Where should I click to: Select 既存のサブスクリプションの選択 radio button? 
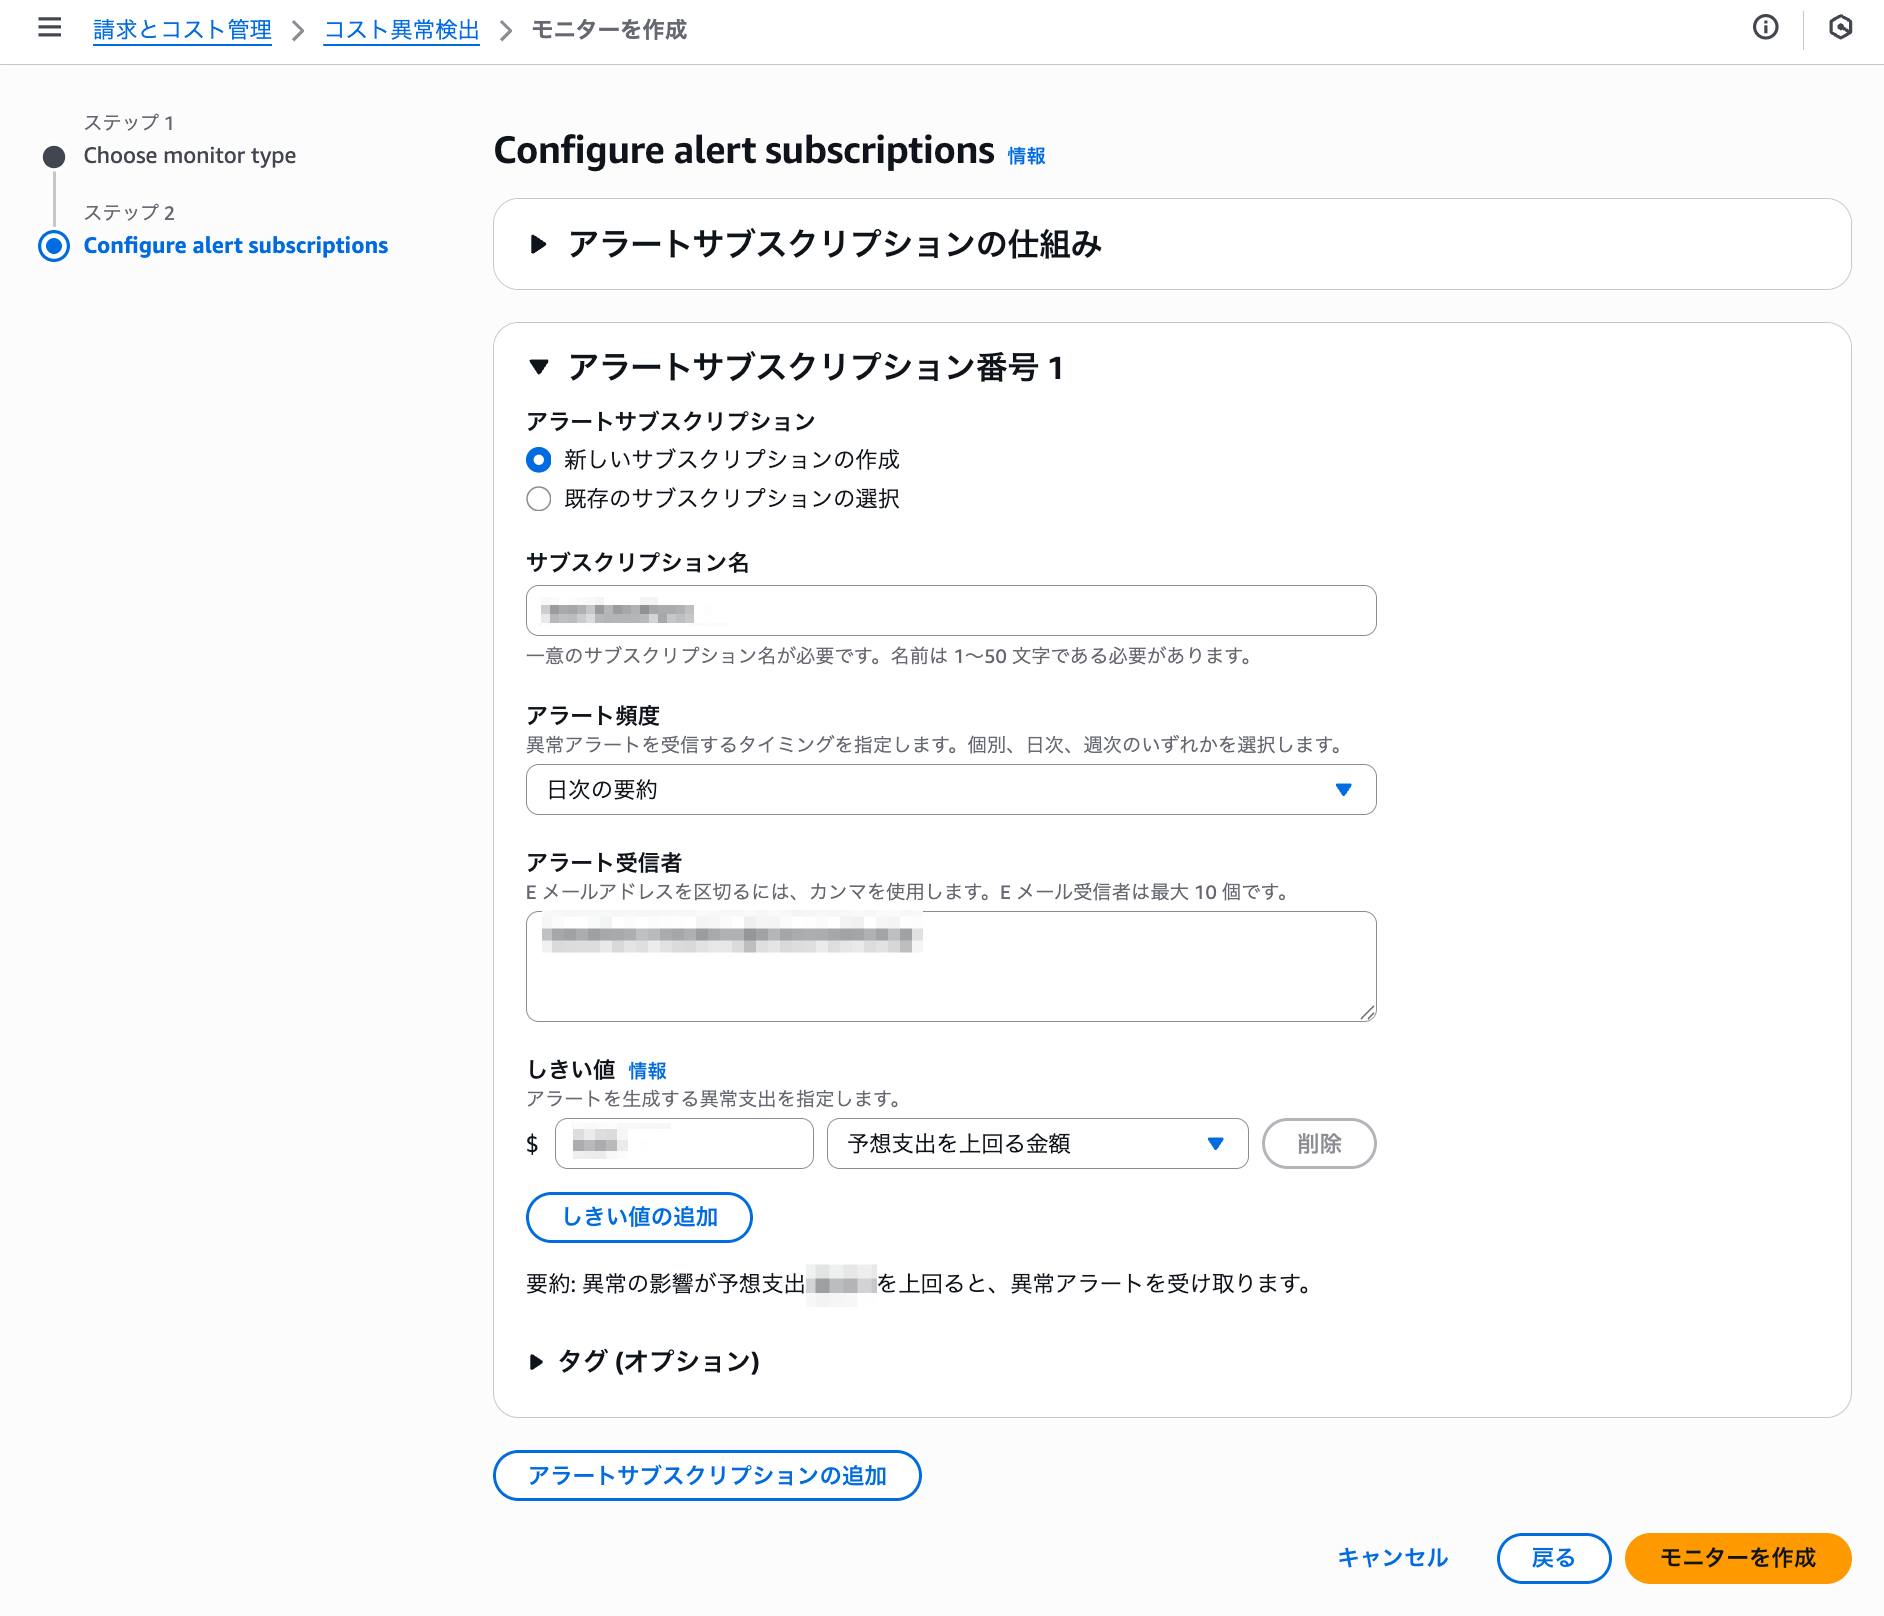point(539,499)
